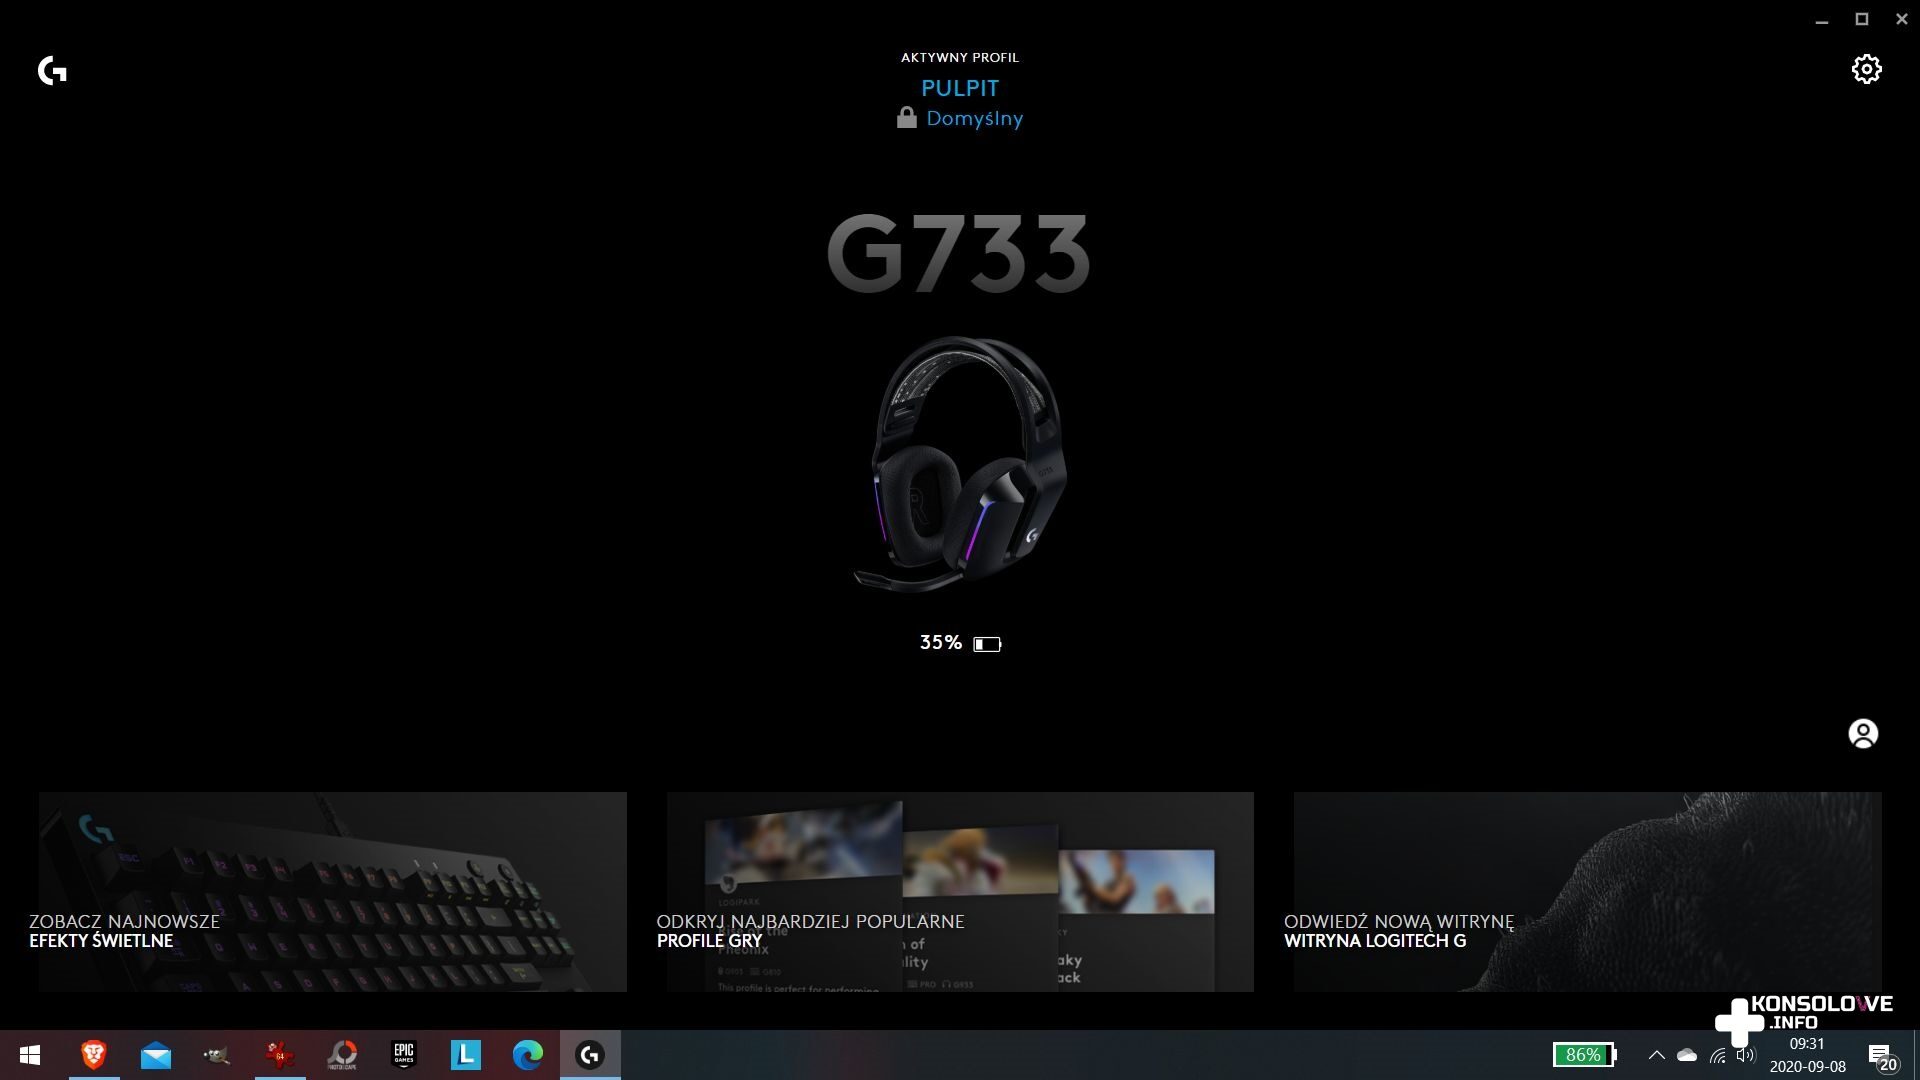Screen dimensions: 1920x1080
Task: Open the volume control in tray
Action: click(1746, 1055)
